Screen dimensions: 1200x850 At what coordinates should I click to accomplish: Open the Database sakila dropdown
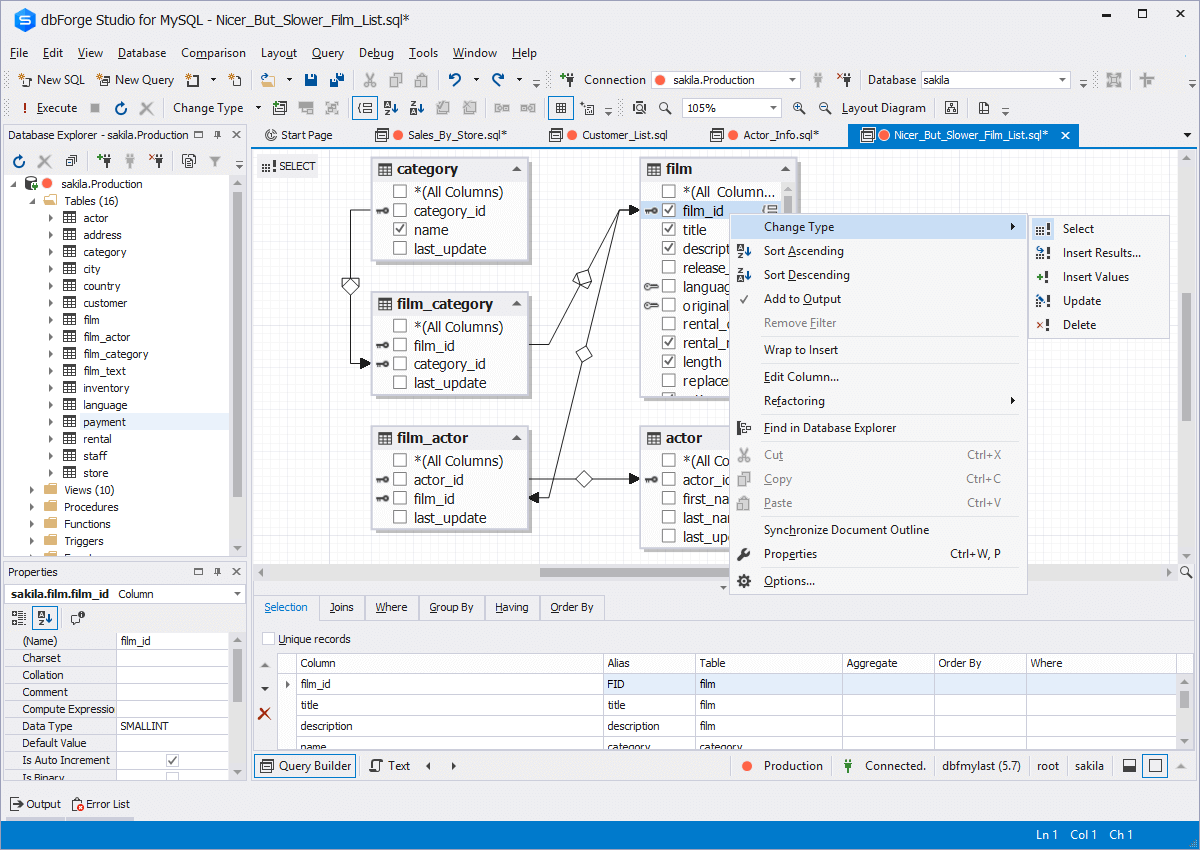tap(1062, 79)
